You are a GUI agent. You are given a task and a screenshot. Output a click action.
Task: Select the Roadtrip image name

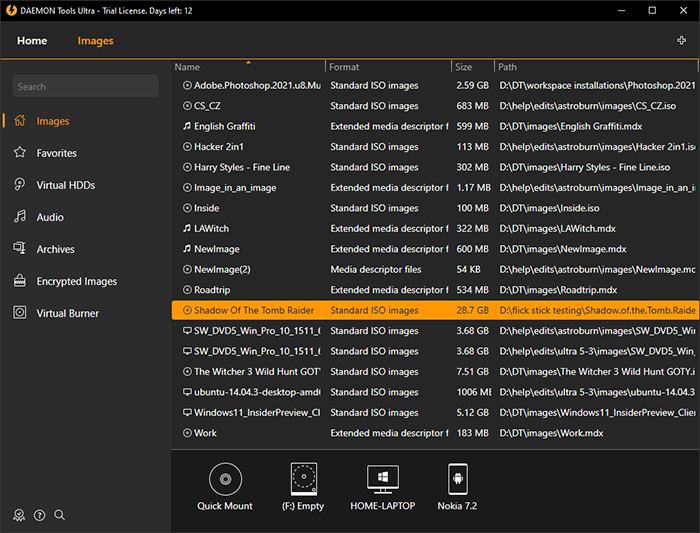[x=212, y=290]
